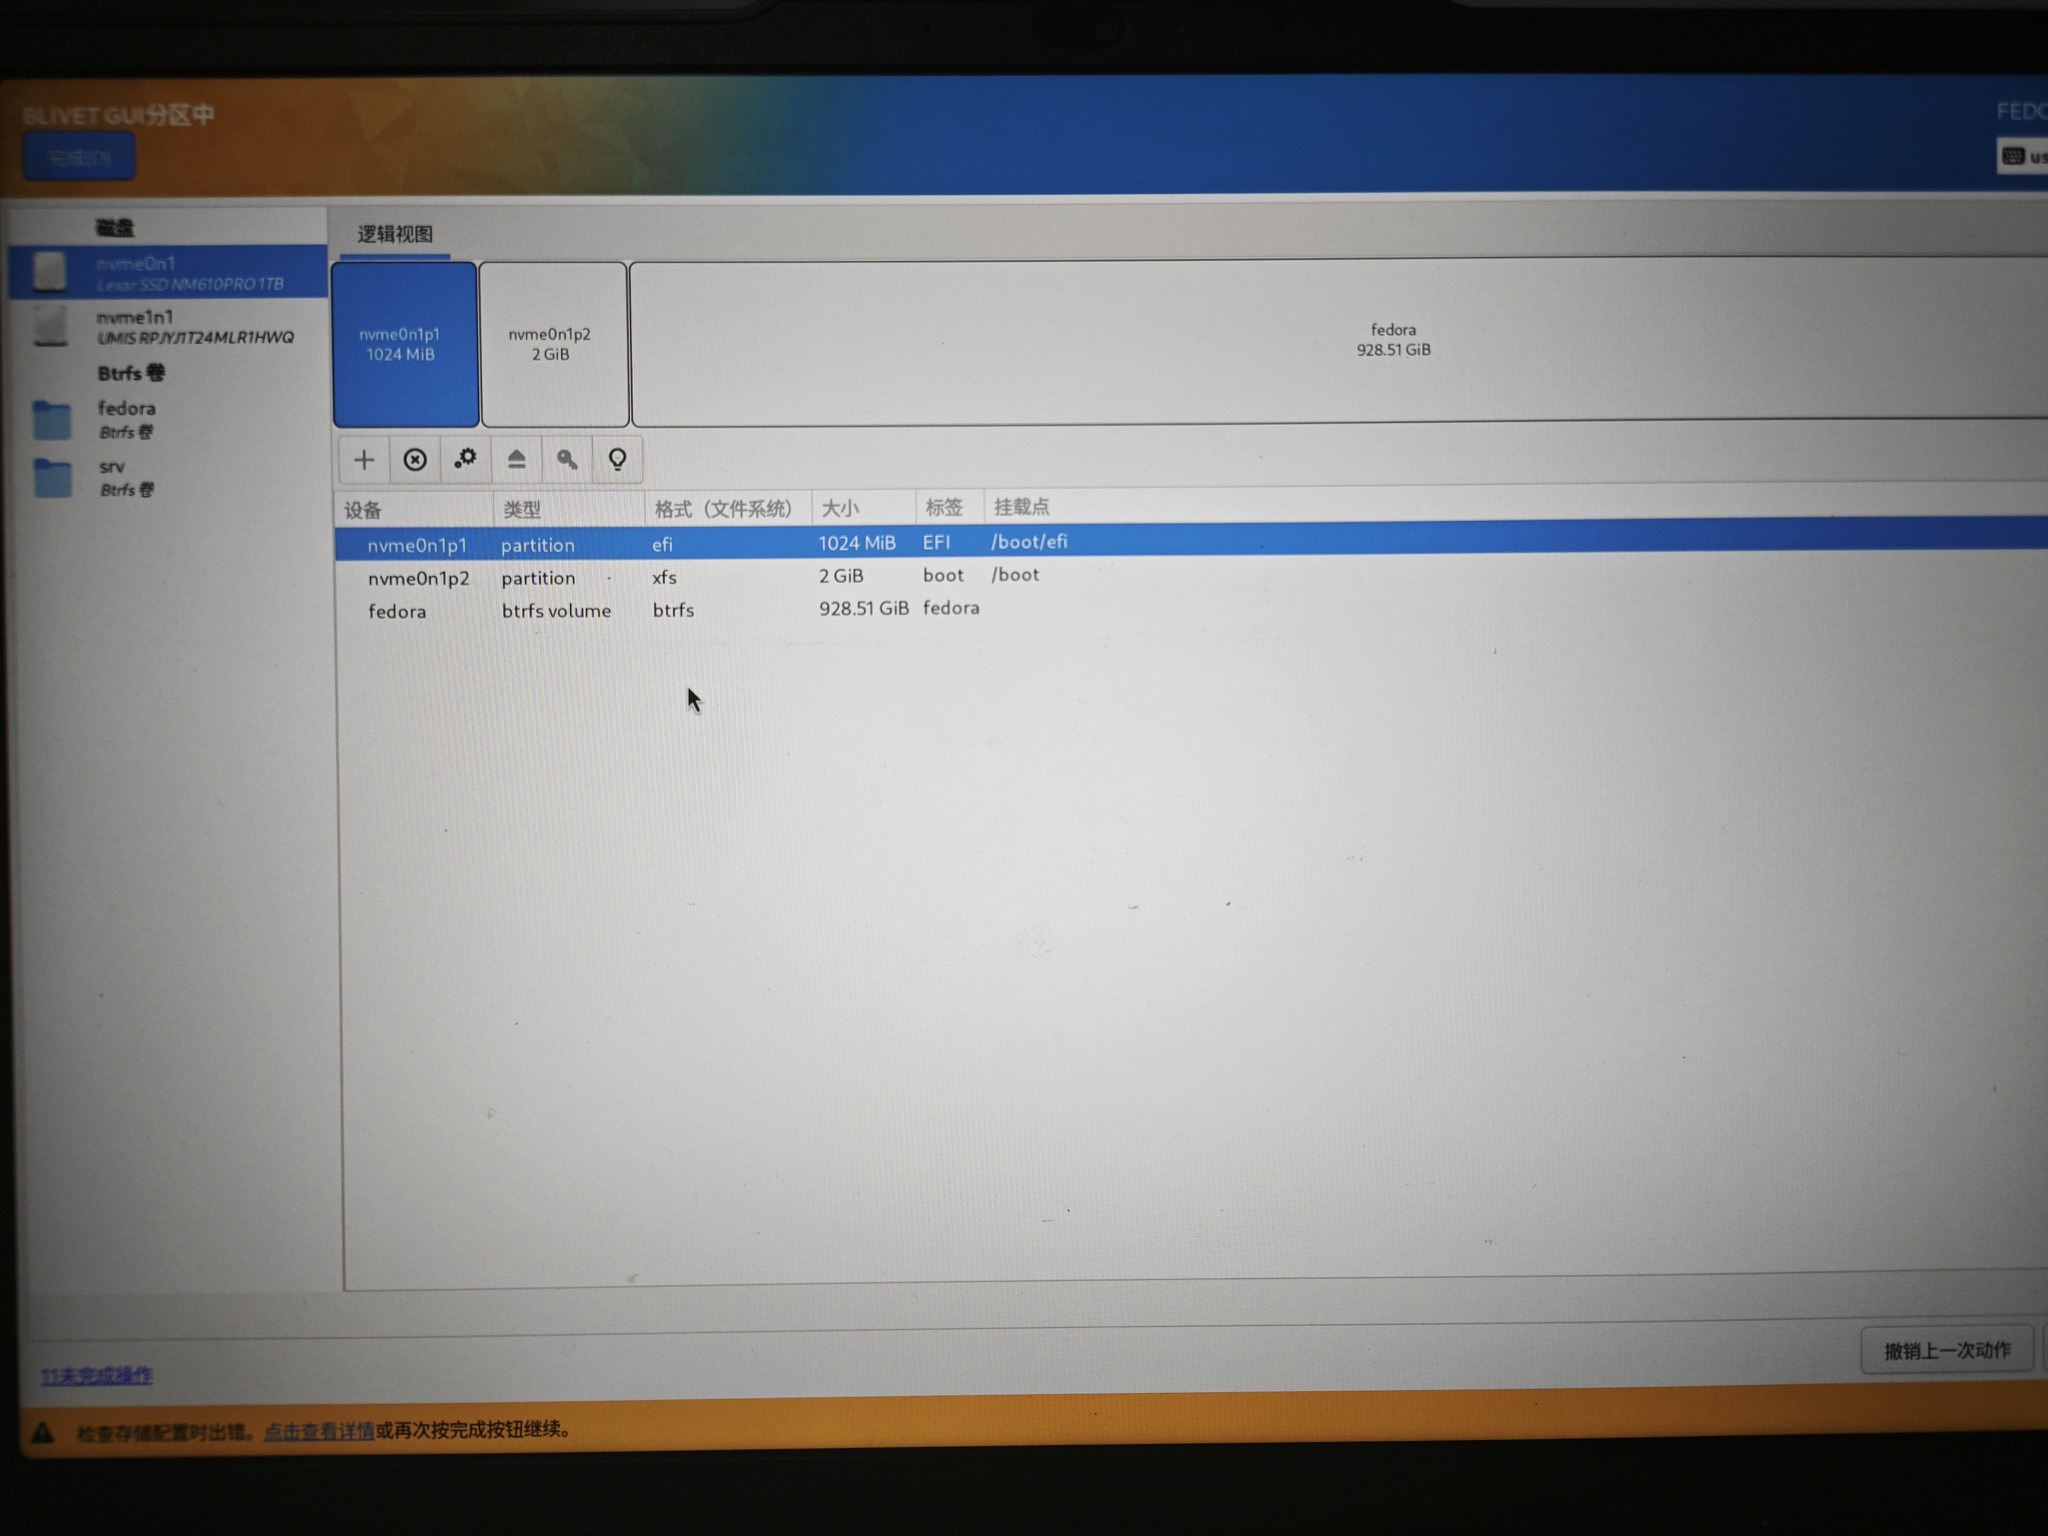2048x1536 pixels.
Task: Click the decrypt key icon
Action: point(567,459)
